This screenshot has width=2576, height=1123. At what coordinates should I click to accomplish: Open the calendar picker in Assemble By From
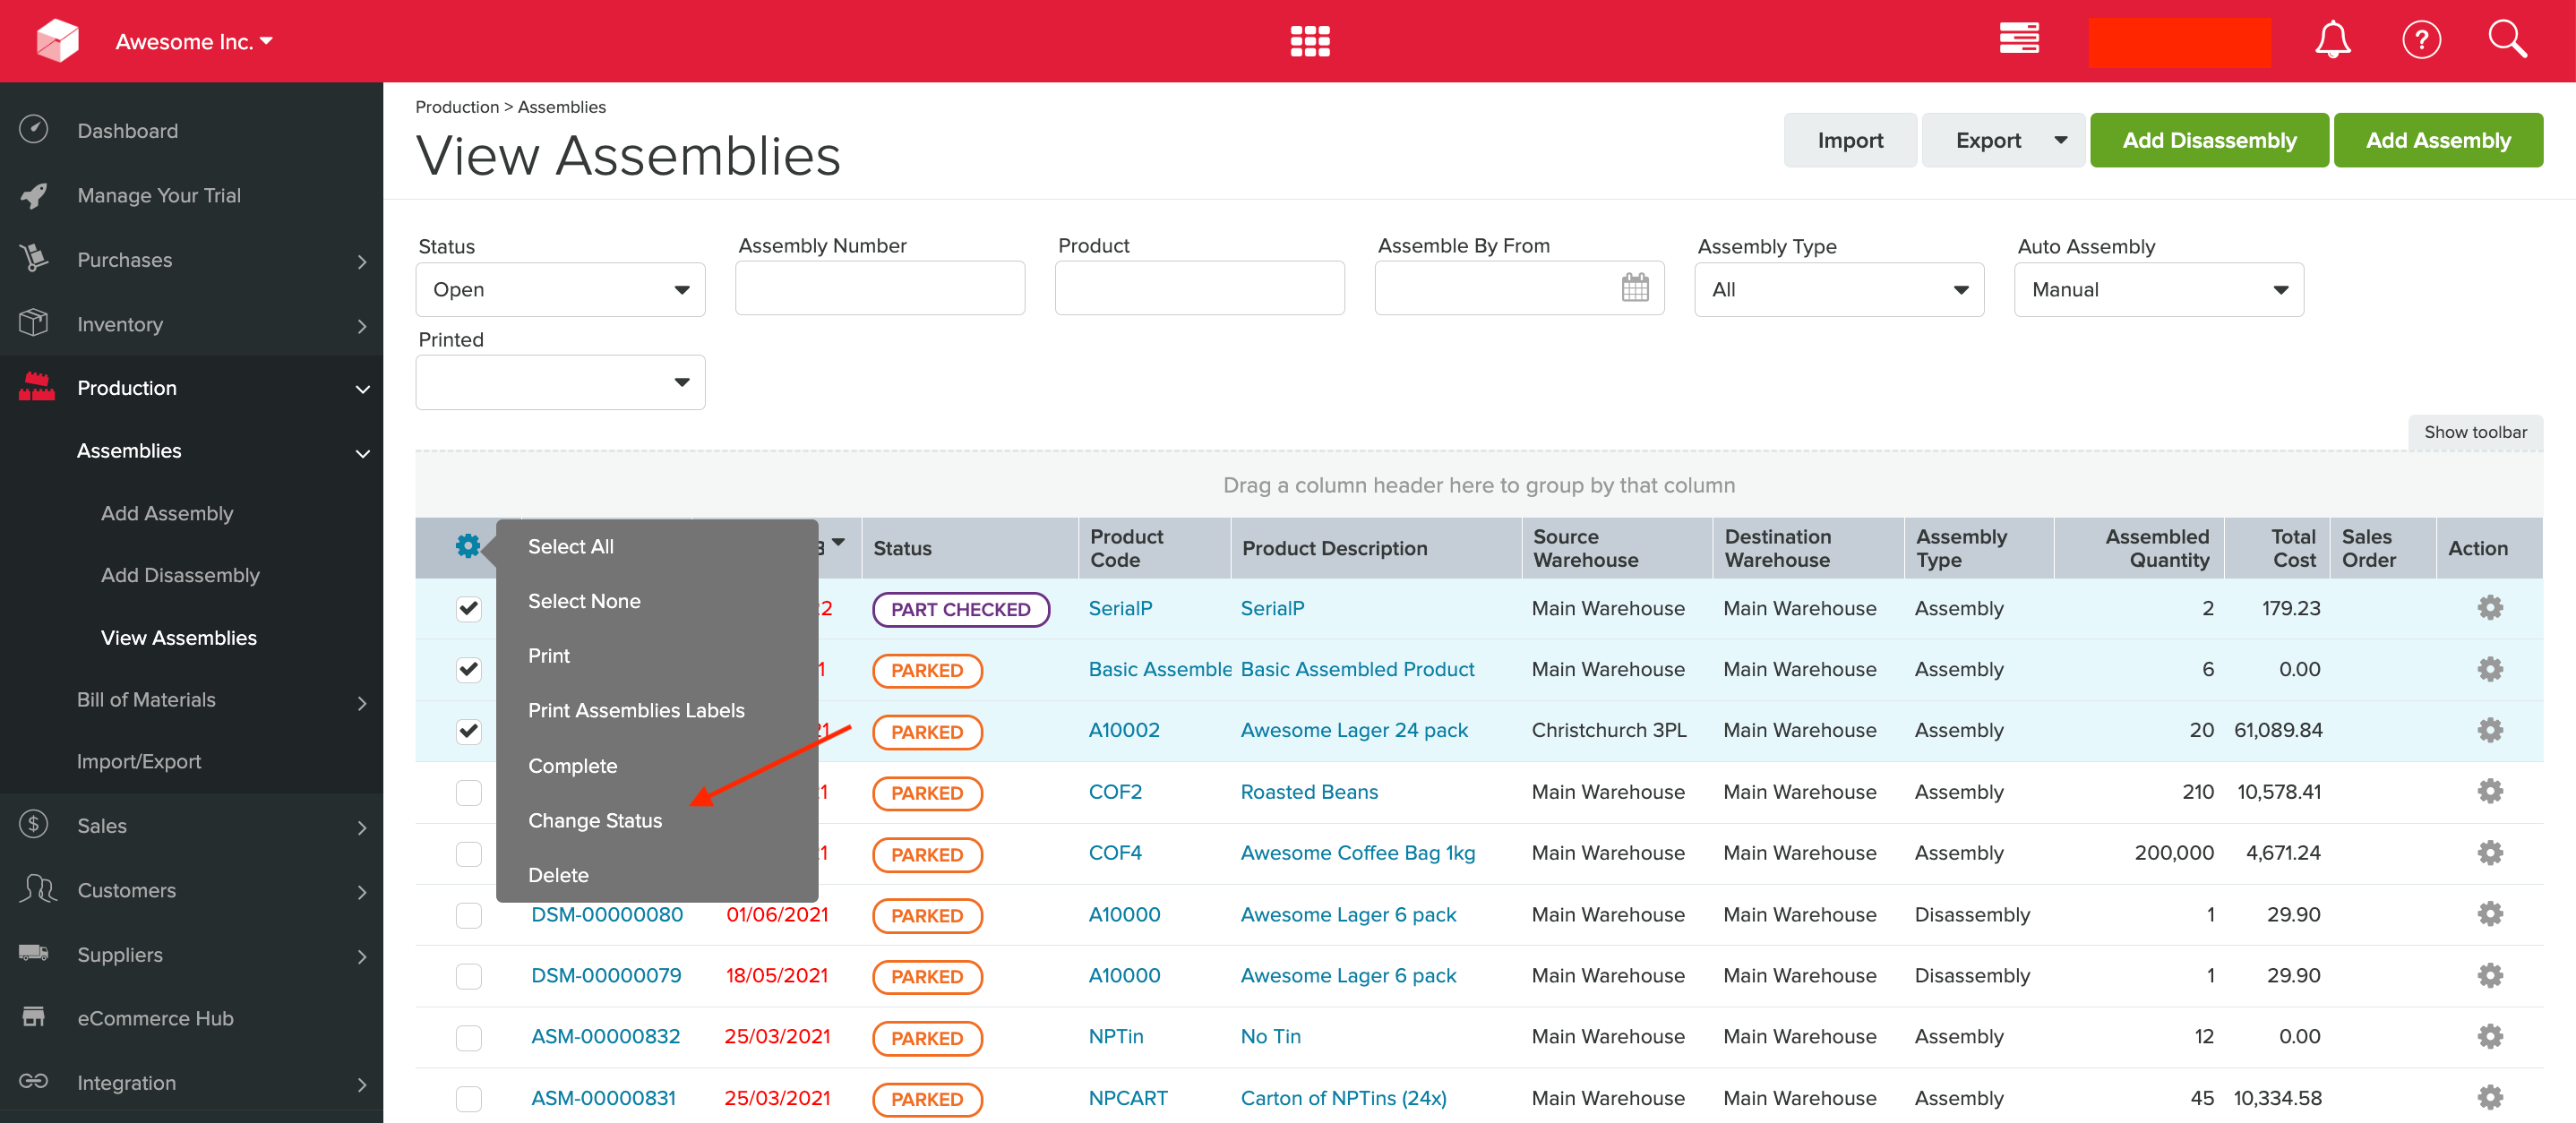[1635, 288]
